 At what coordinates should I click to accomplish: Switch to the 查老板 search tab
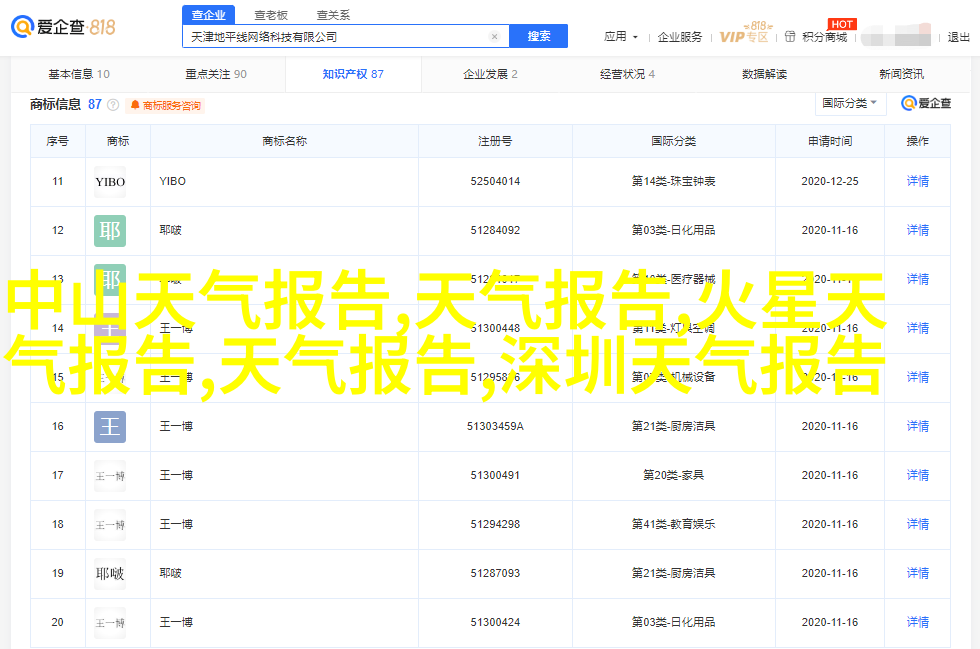[x=271, y=15]
